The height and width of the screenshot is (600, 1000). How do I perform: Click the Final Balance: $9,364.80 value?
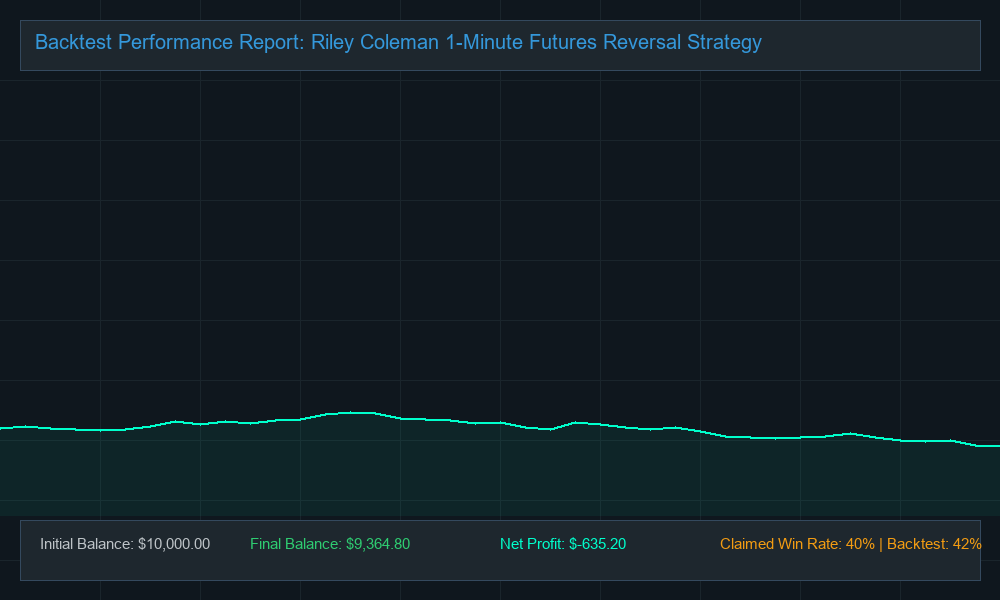330,544
